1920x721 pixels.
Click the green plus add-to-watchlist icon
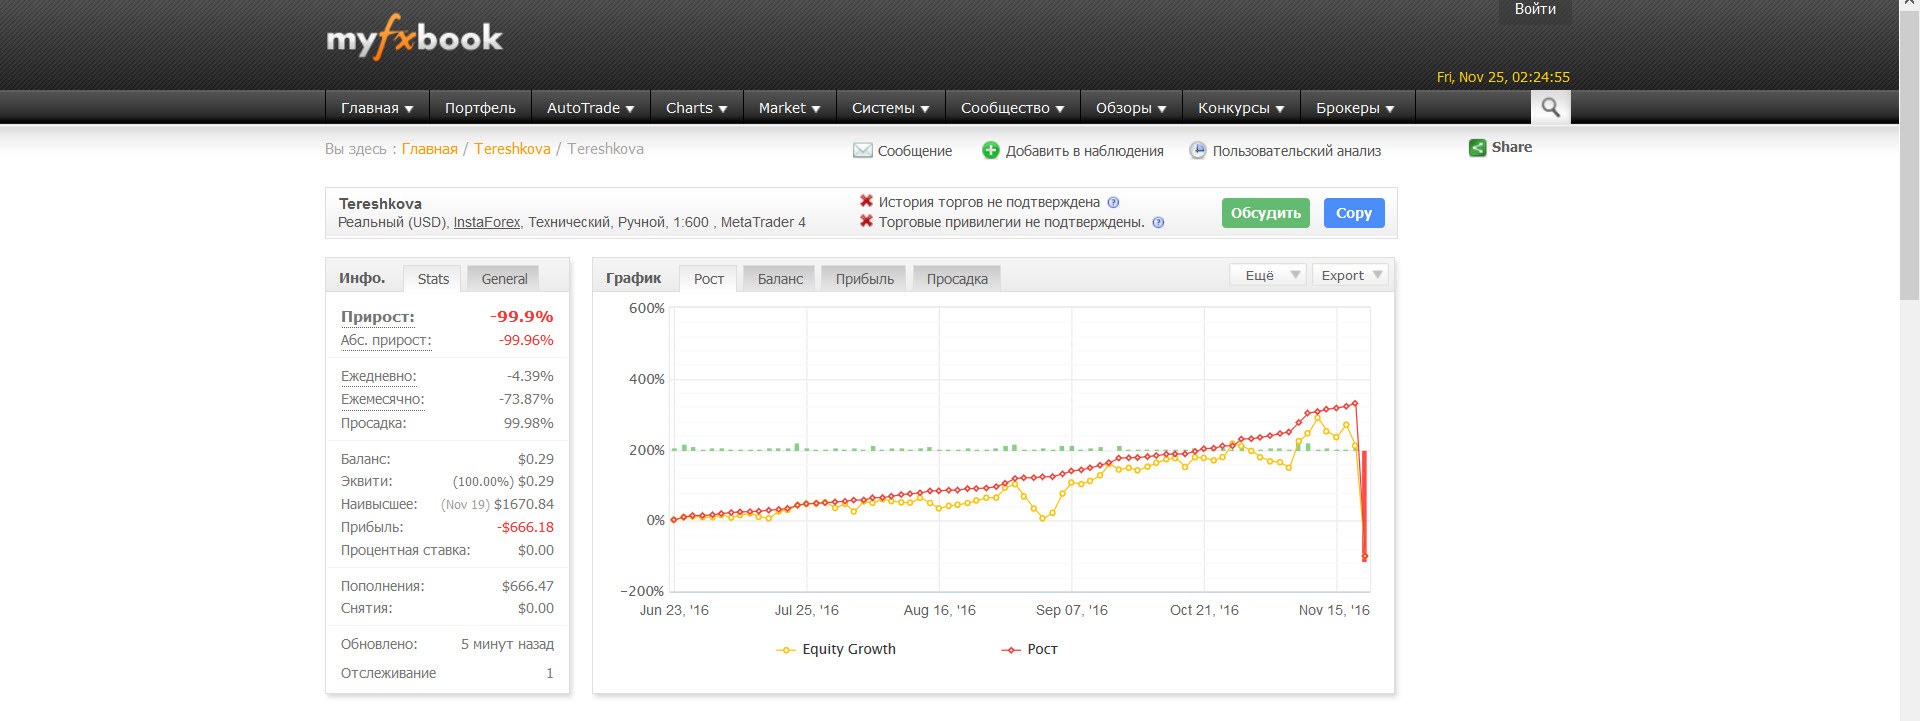[990, 150]
